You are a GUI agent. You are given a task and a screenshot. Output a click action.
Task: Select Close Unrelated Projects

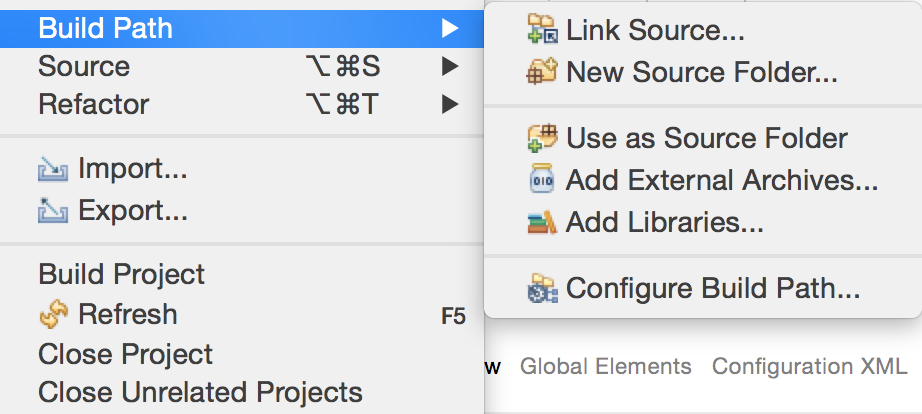200,392
